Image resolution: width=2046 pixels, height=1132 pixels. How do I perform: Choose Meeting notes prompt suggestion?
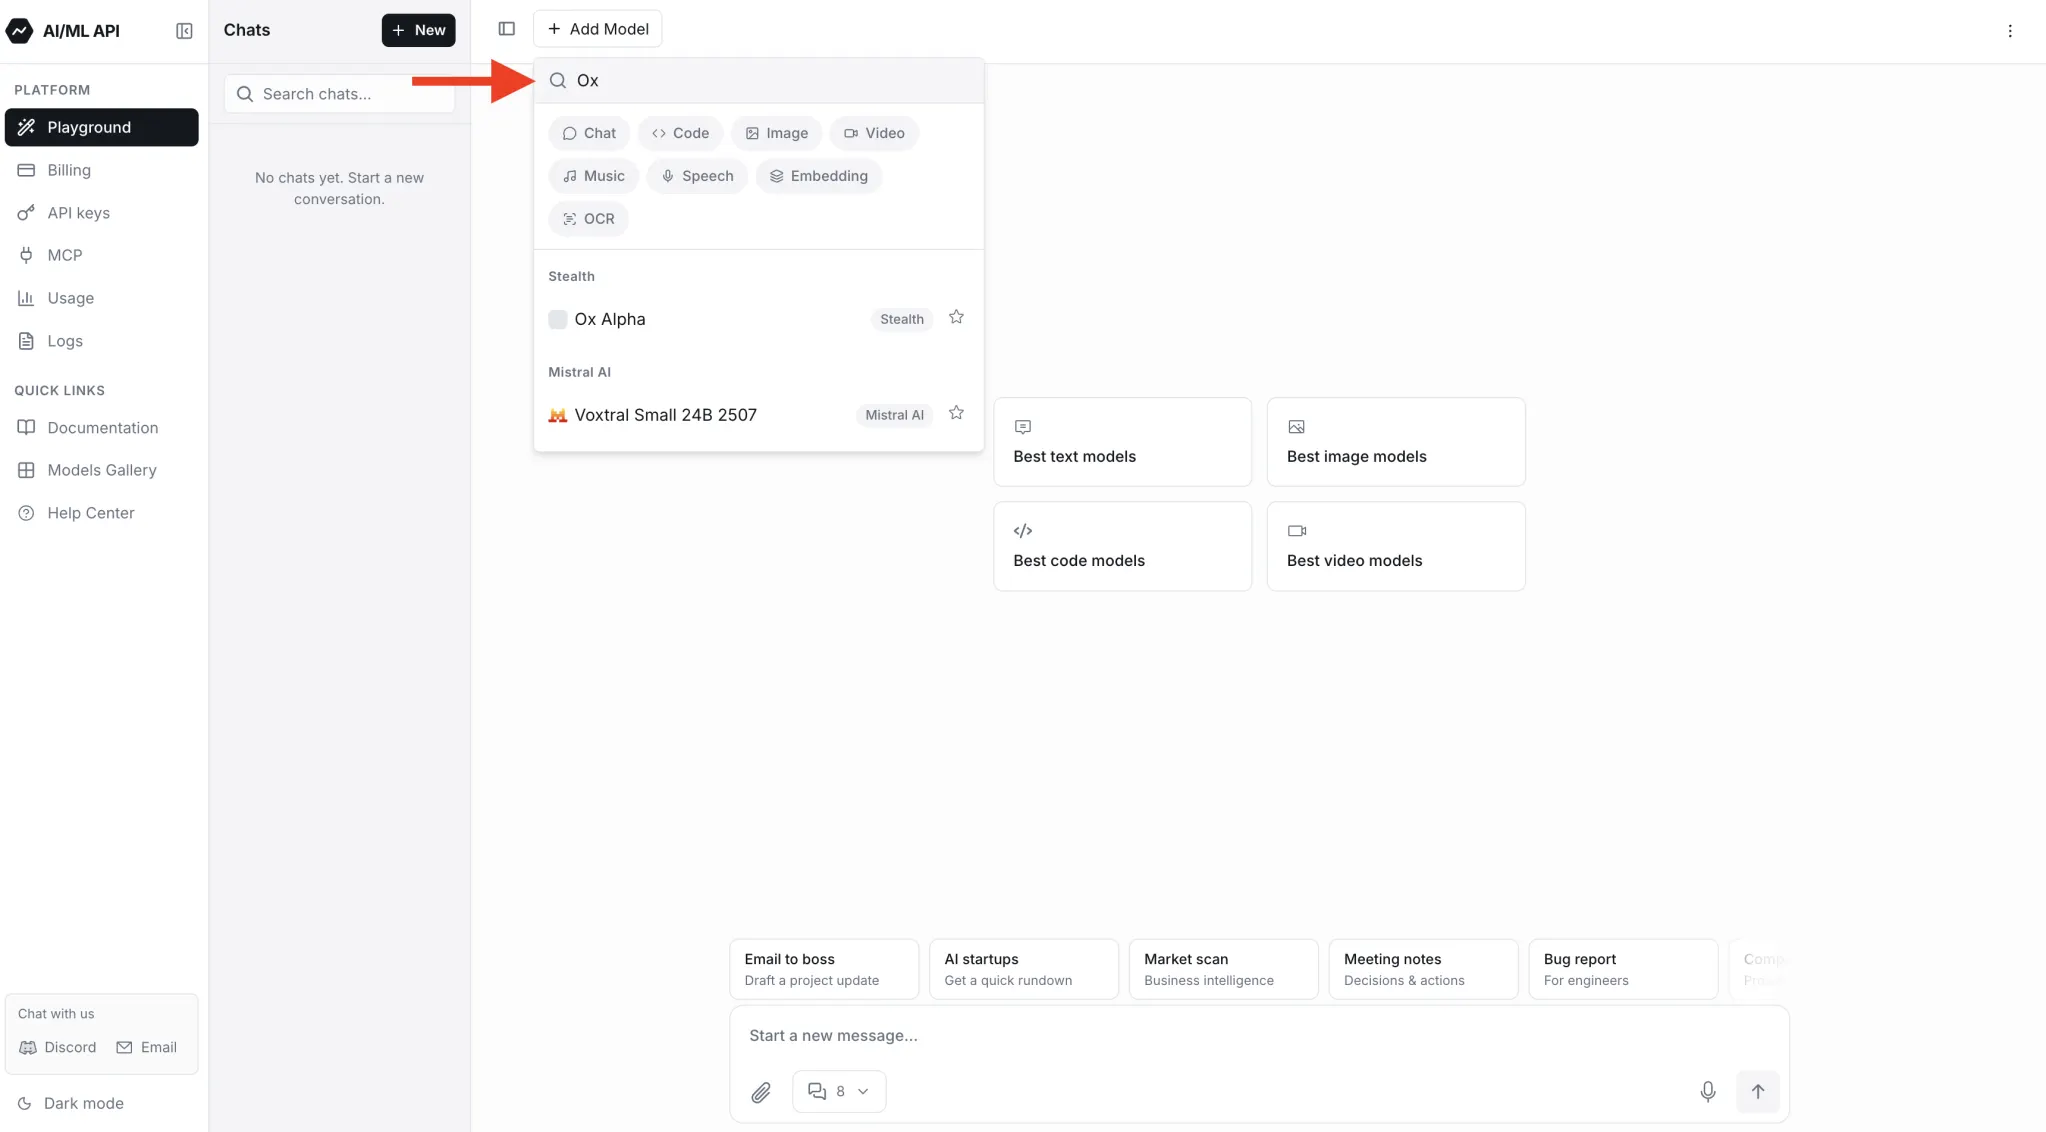(1424, 969)
